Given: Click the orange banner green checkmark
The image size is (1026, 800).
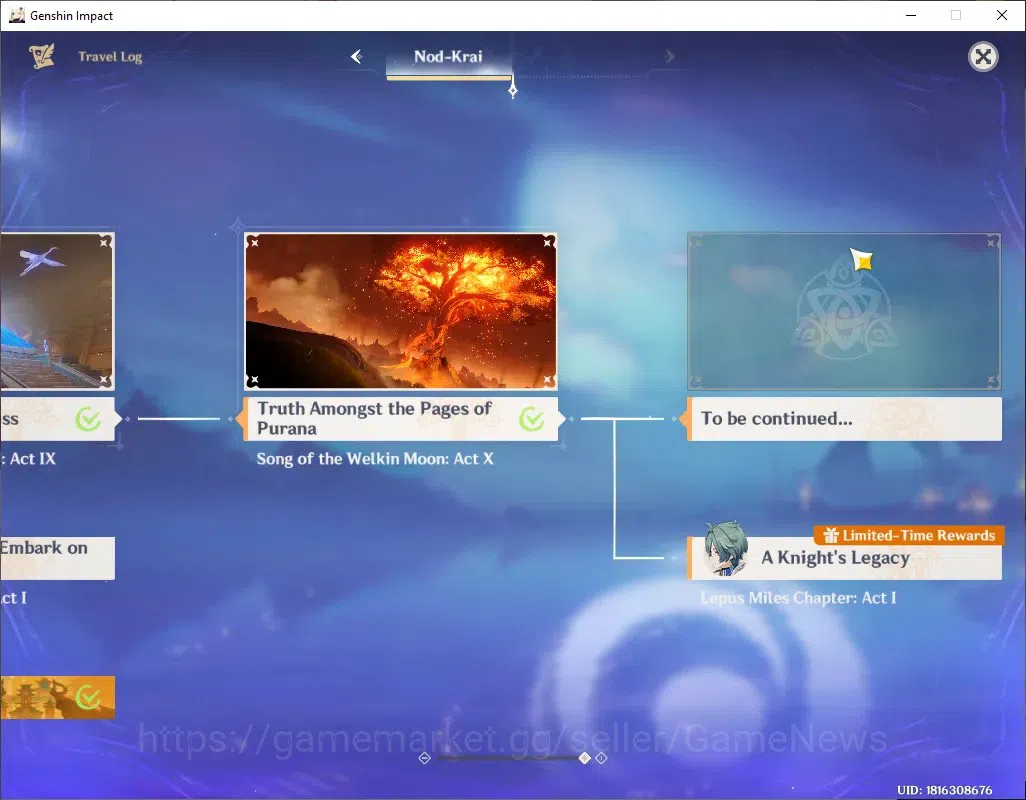Looking at the screenshot, I should click(x=88, y=698).
